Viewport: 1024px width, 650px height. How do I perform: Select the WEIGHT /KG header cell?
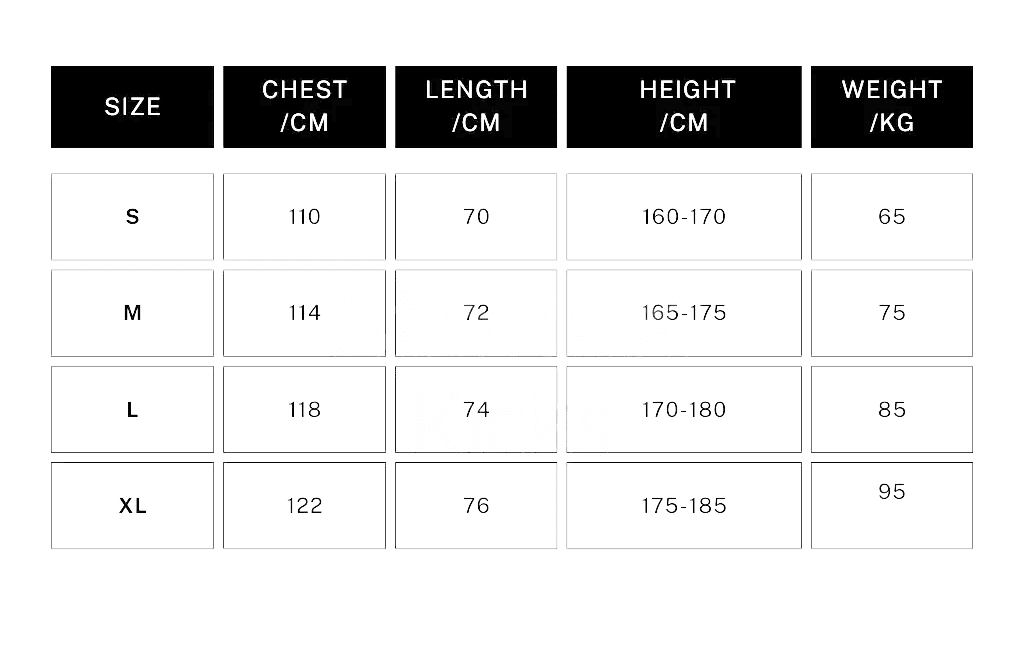click(x=891, y=107)
